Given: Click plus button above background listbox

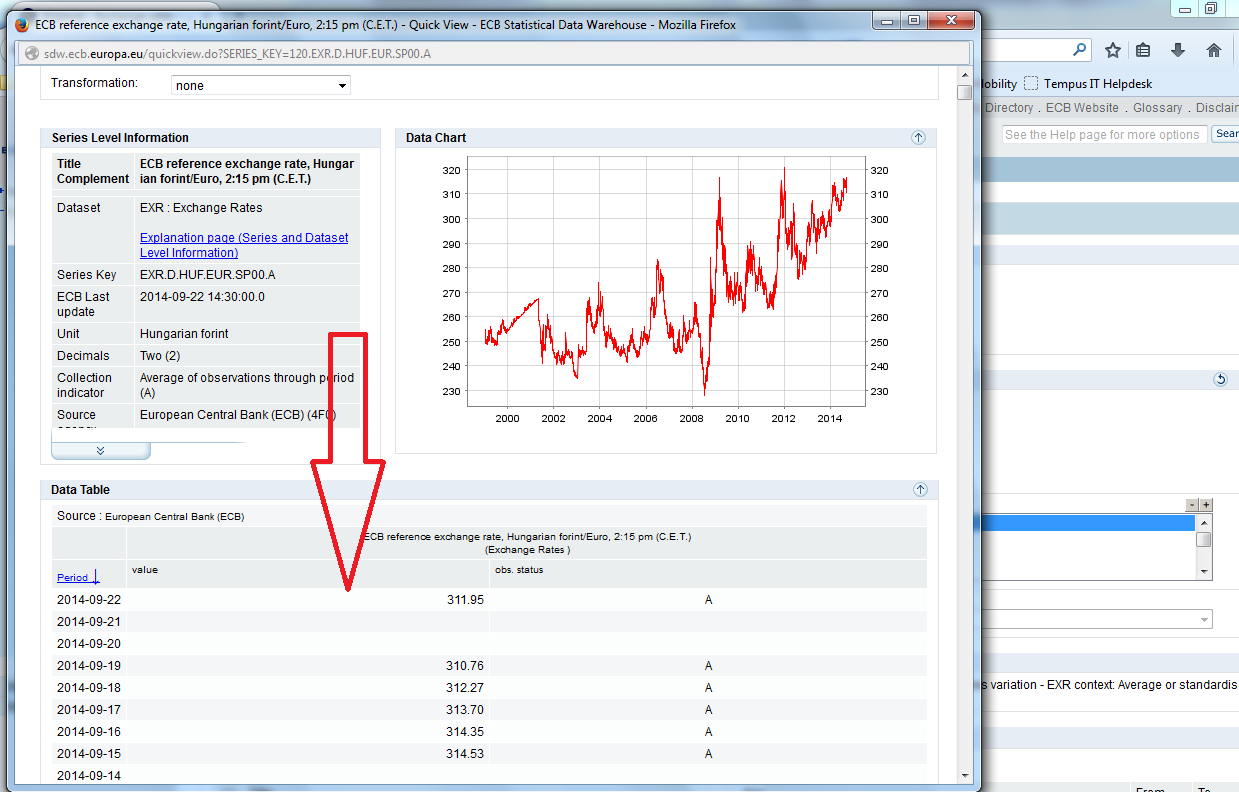Looking at the screenshot, I should point(1206,505).
